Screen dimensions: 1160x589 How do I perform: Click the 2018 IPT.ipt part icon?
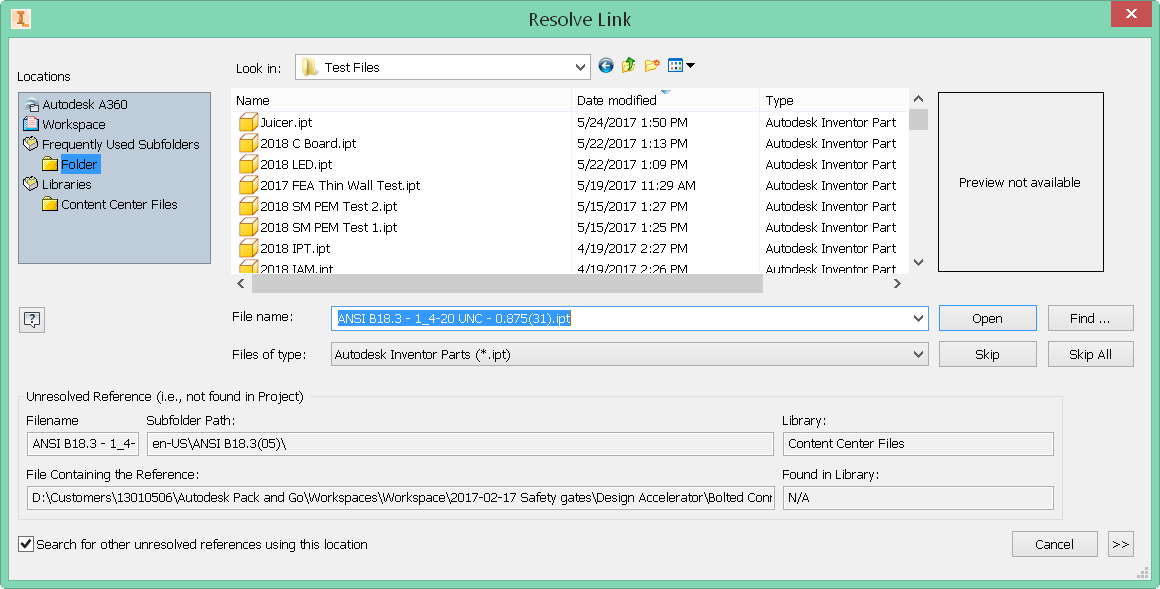click(x=248, y=249)
